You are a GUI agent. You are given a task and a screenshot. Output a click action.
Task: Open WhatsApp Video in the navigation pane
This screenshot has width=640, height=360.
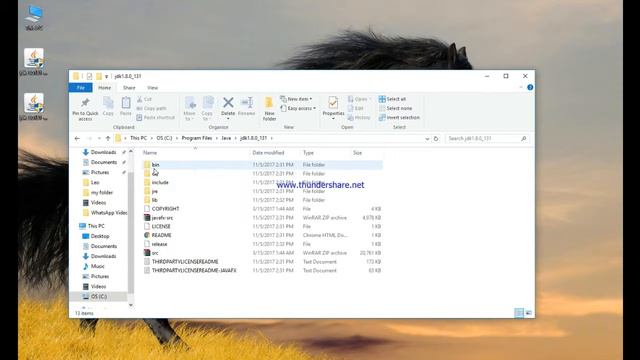pos(109,213)
